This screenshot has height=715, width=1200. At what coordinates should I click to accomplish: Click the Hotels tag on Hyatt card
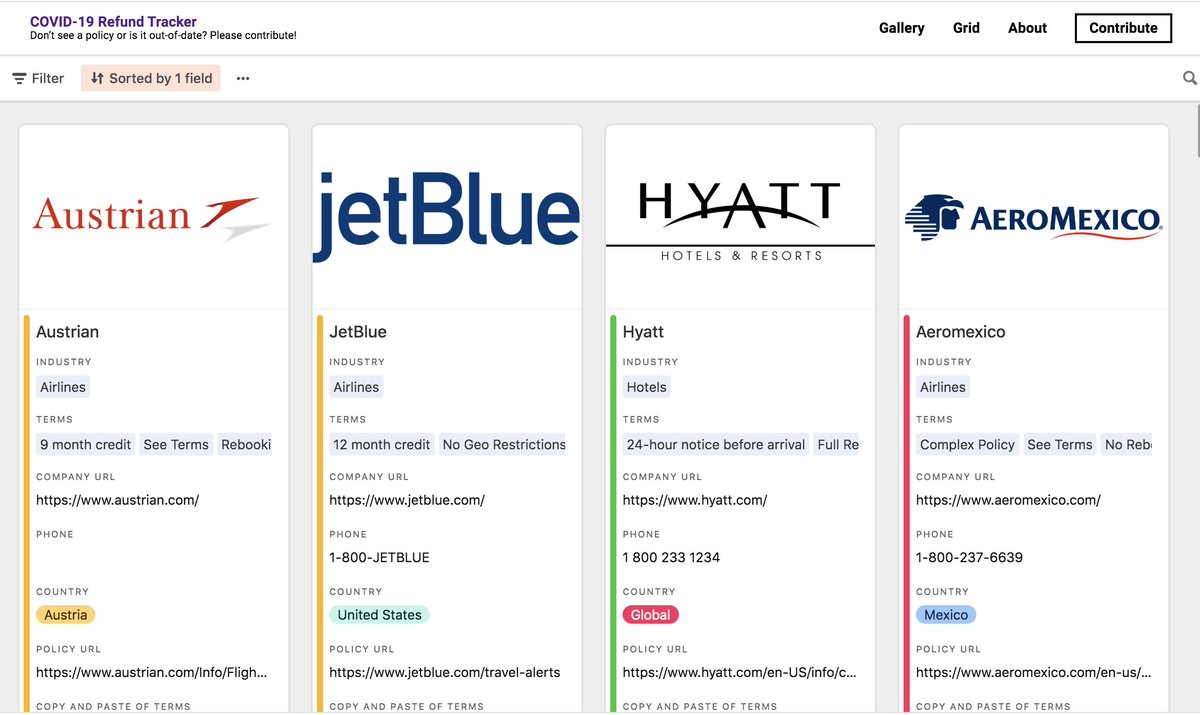647,387
